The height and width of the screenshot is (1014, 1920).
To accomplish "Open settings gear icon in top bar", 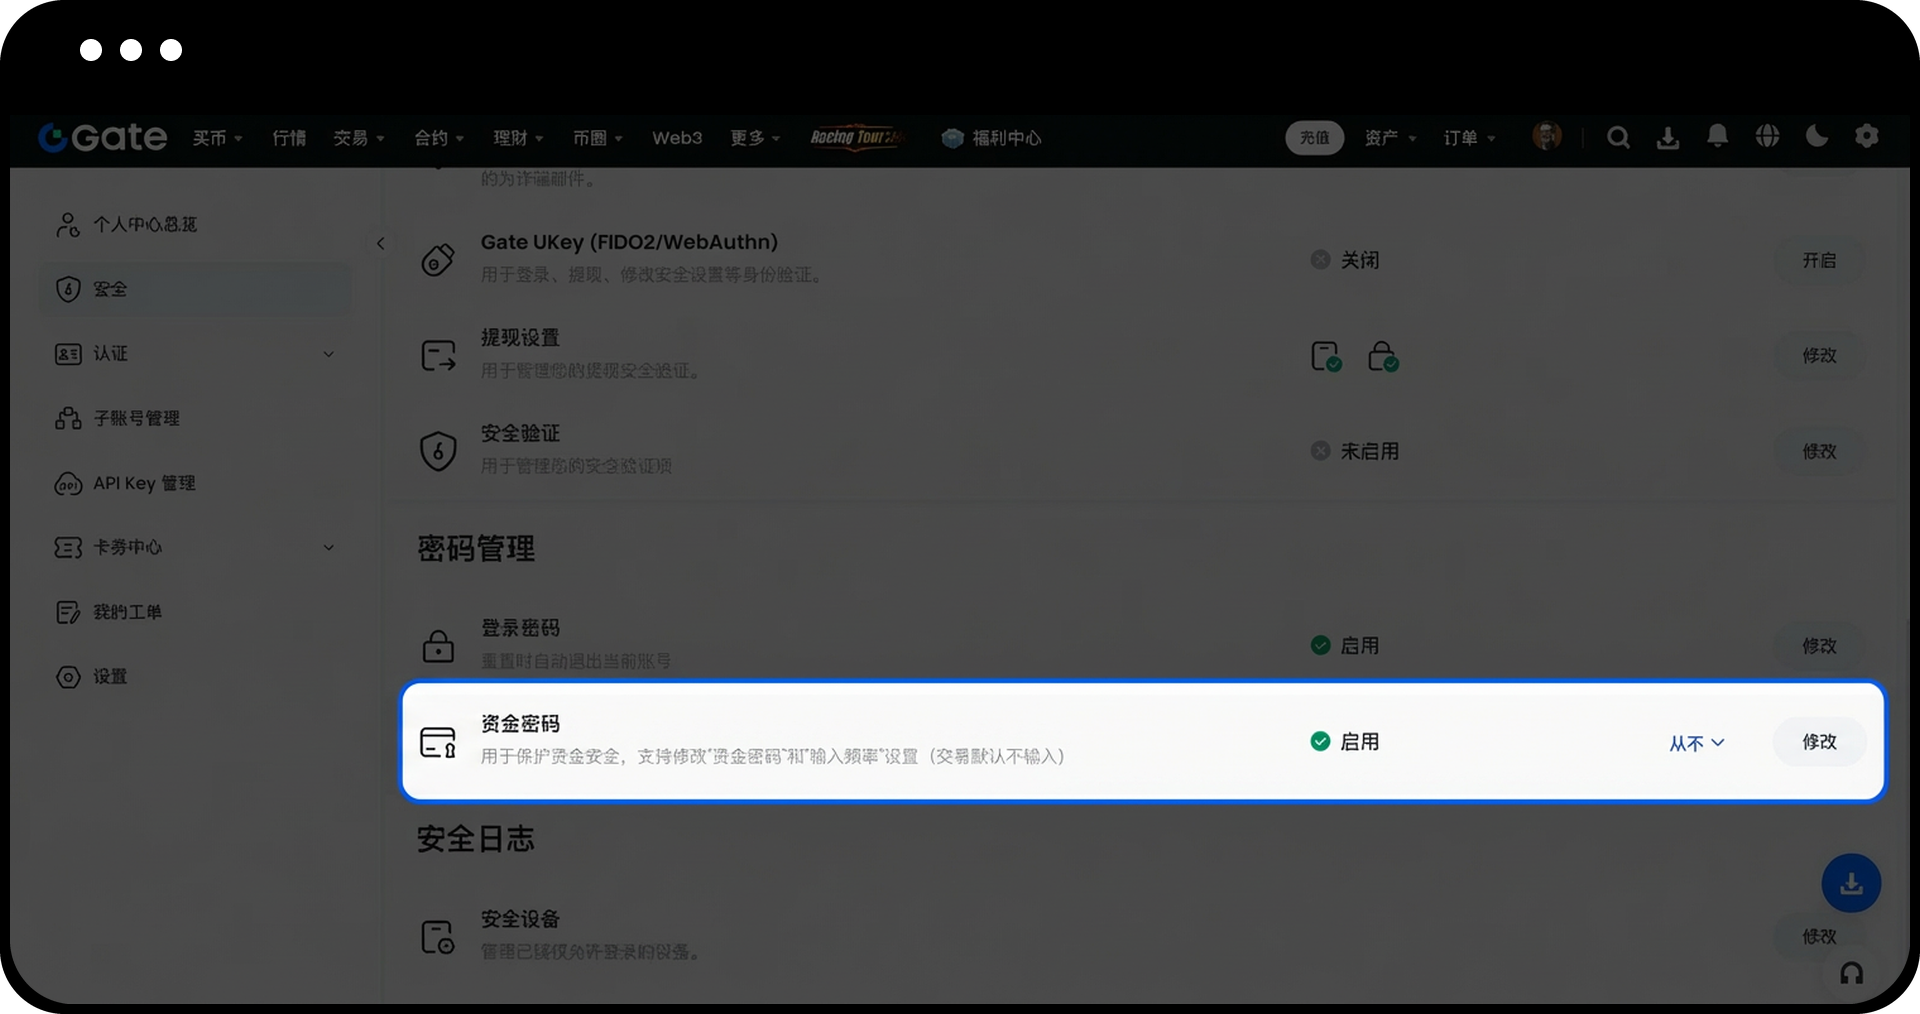I will click(x=1866, y=137).
